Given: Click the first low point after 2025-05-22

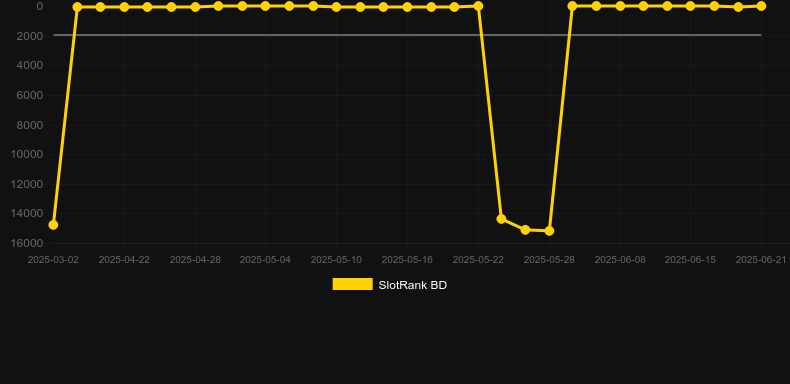Looking at the screenshot, I should pyautogui.click(x=501, y=219).
